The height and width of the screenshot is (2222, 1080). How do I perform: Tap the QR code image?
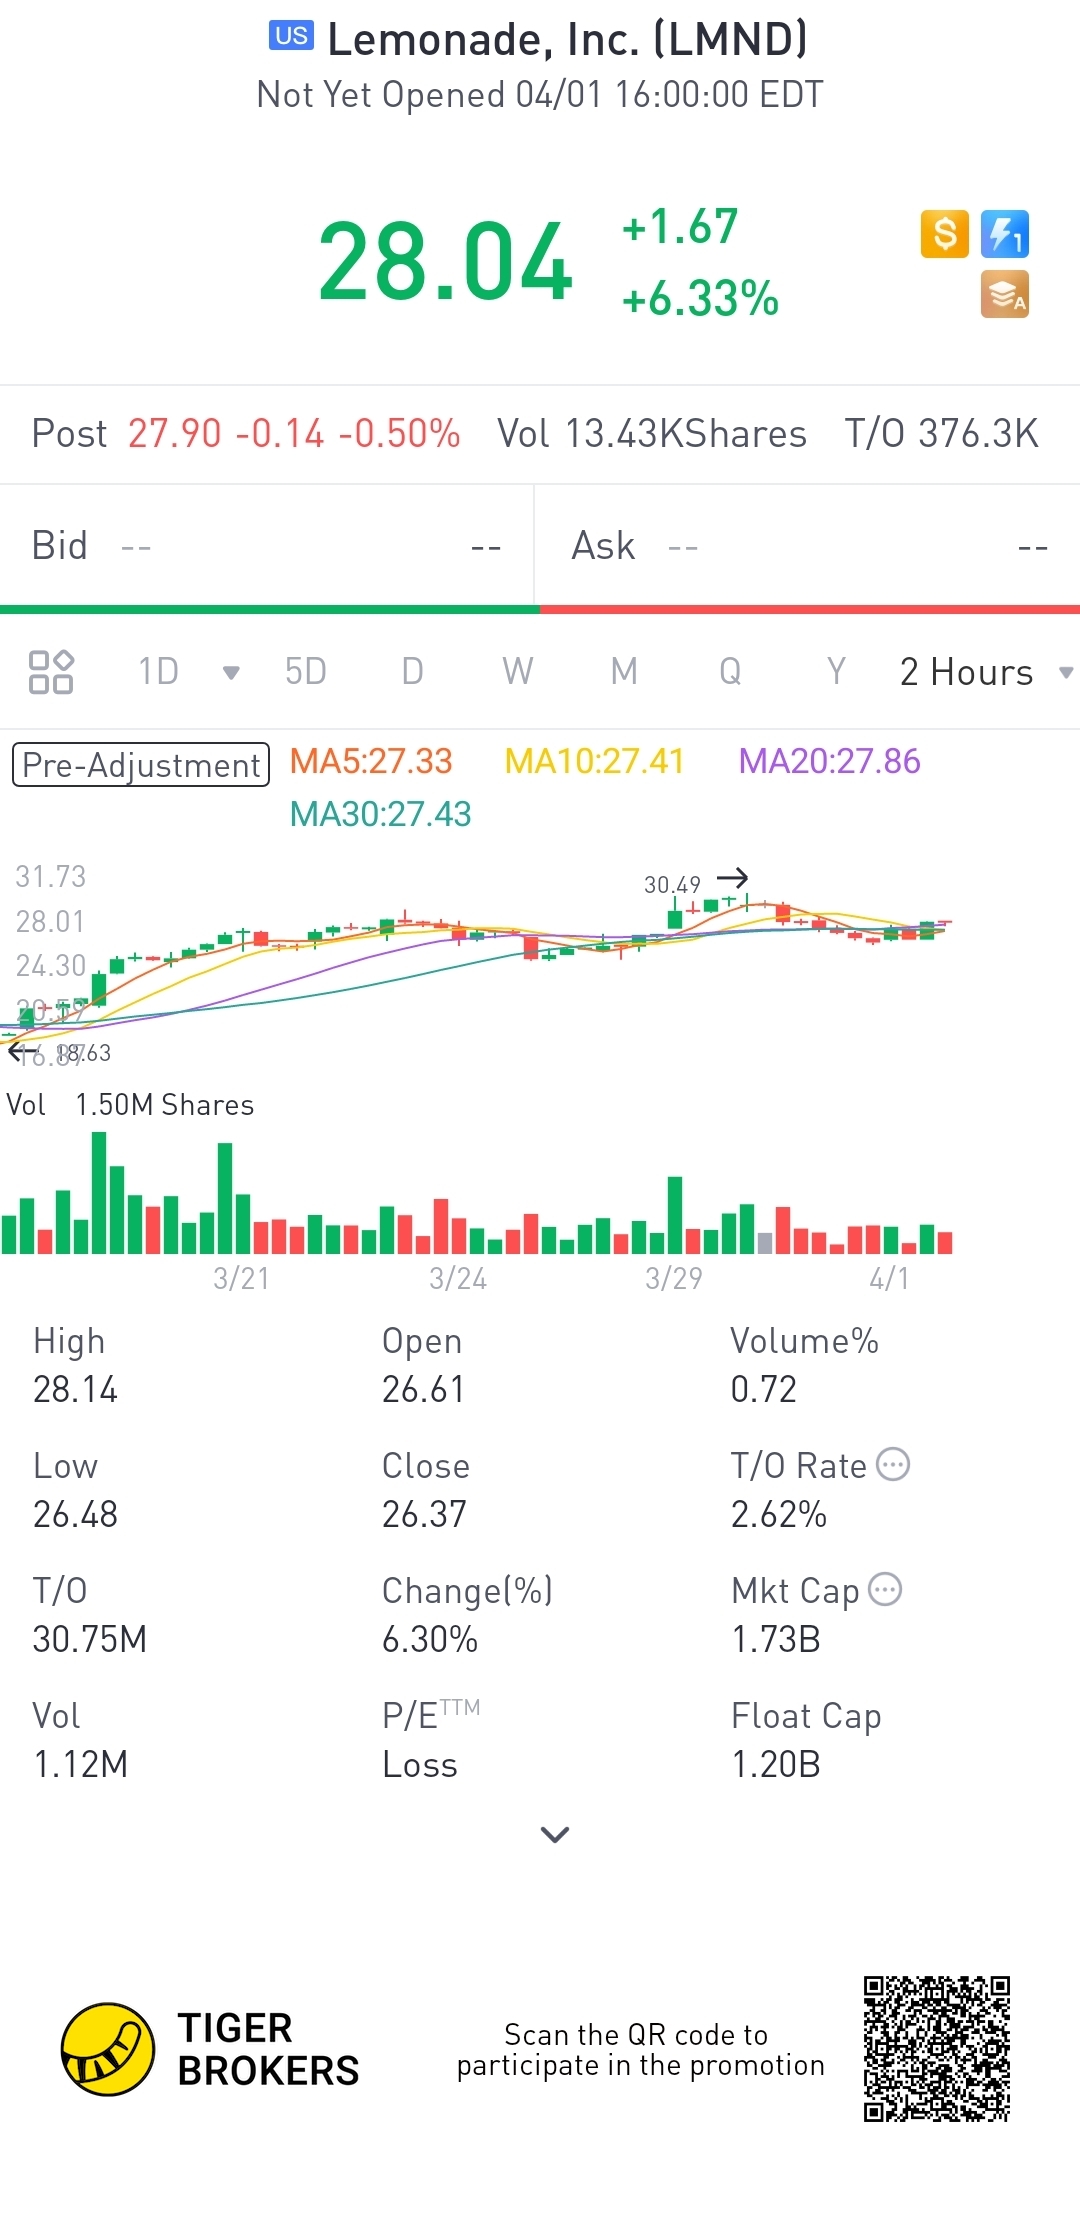pos(937,2049)
